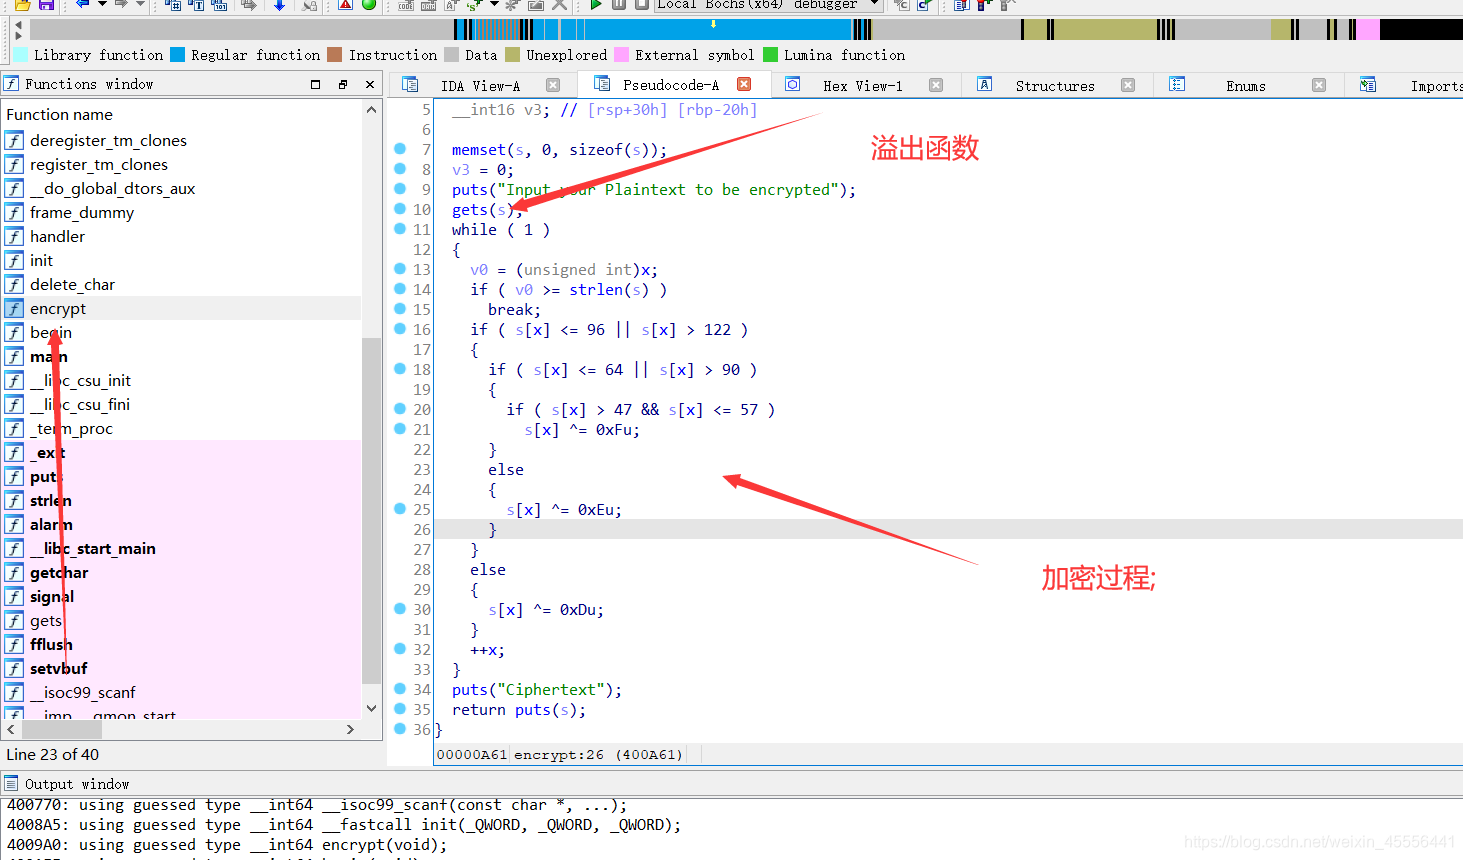This screenshot has height=860, width=1463.
Task: Click the save database floppy icon
Action: pos(46,4)
